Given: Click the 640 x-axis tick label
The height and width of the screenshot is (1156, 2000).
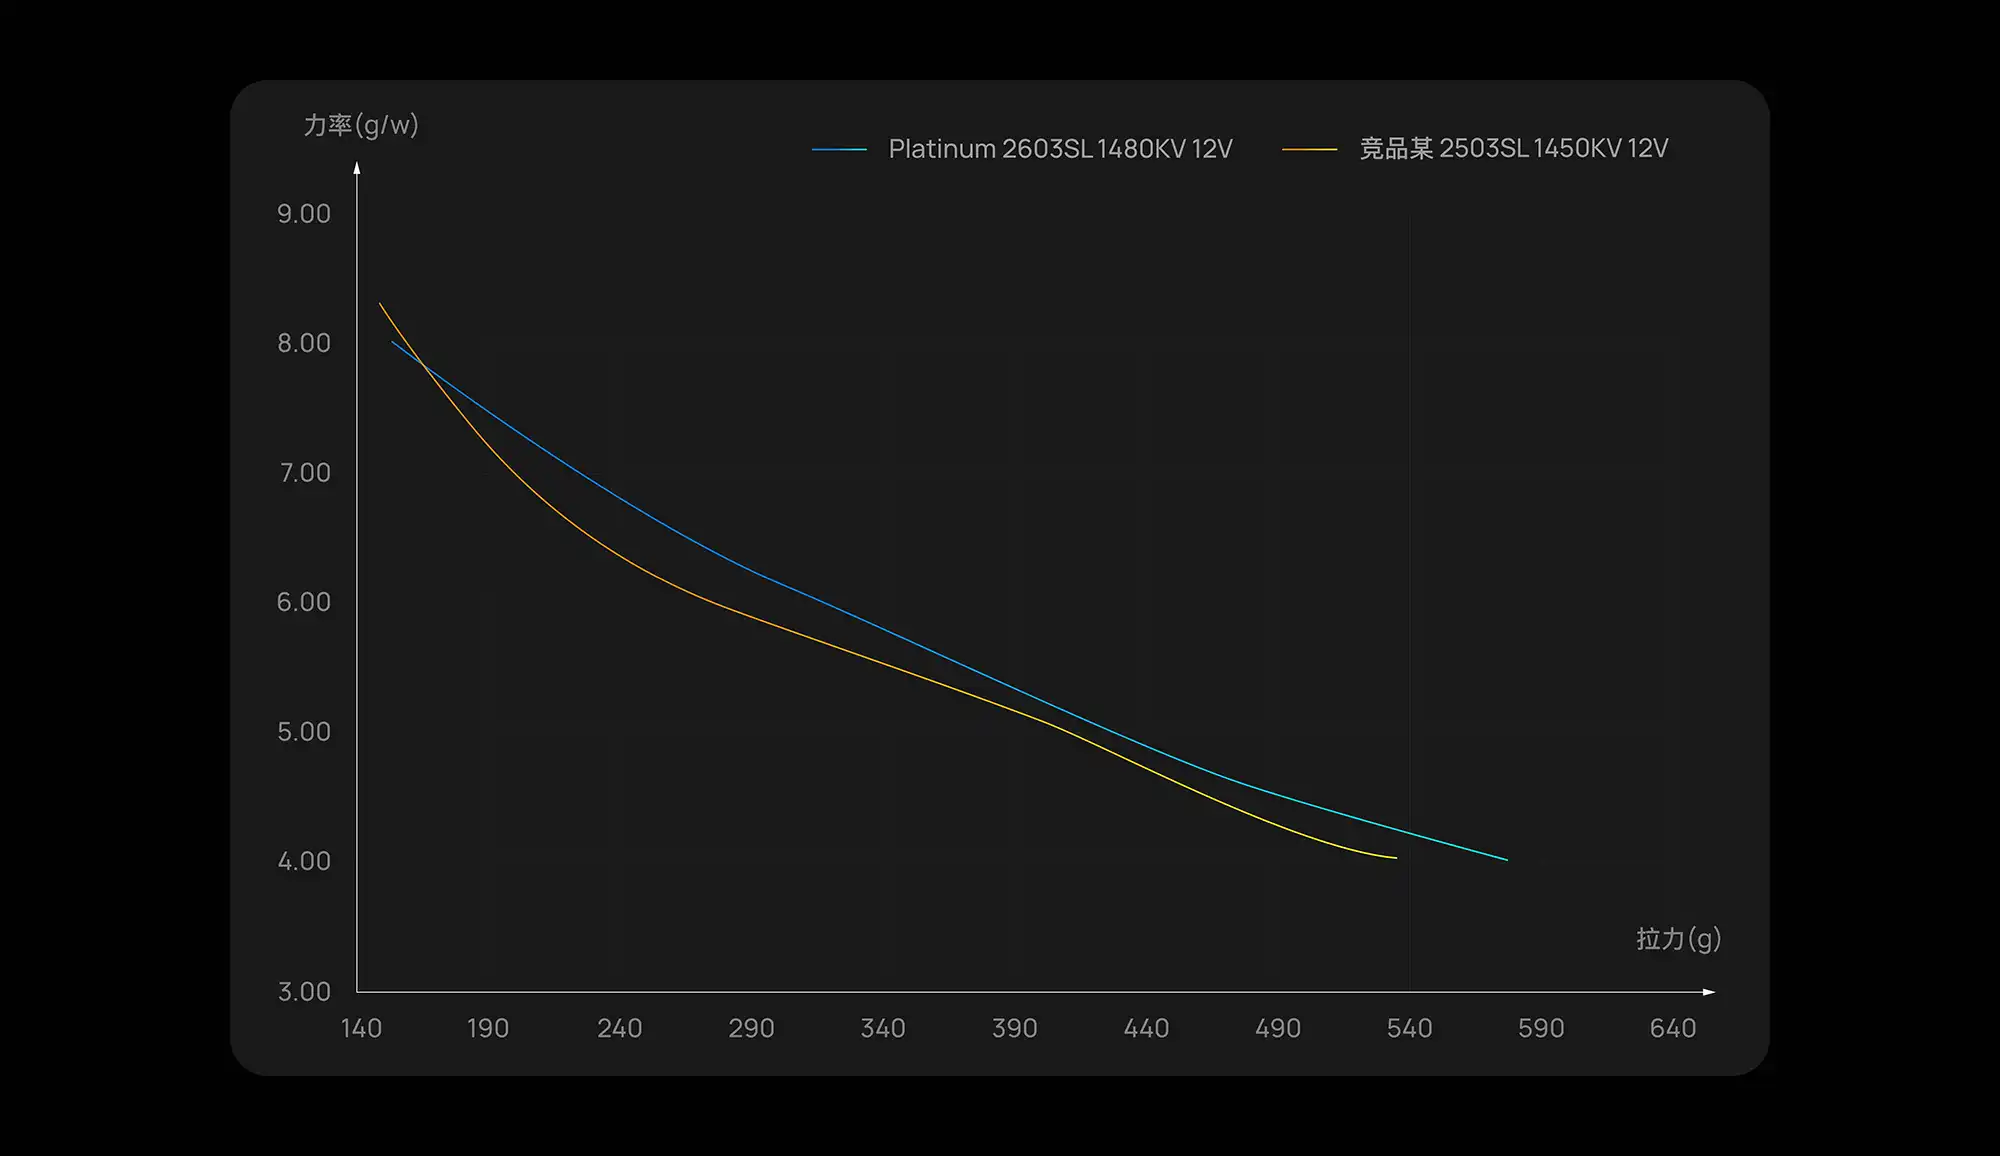Looking at the screenshot, I should (1672, 1028).
